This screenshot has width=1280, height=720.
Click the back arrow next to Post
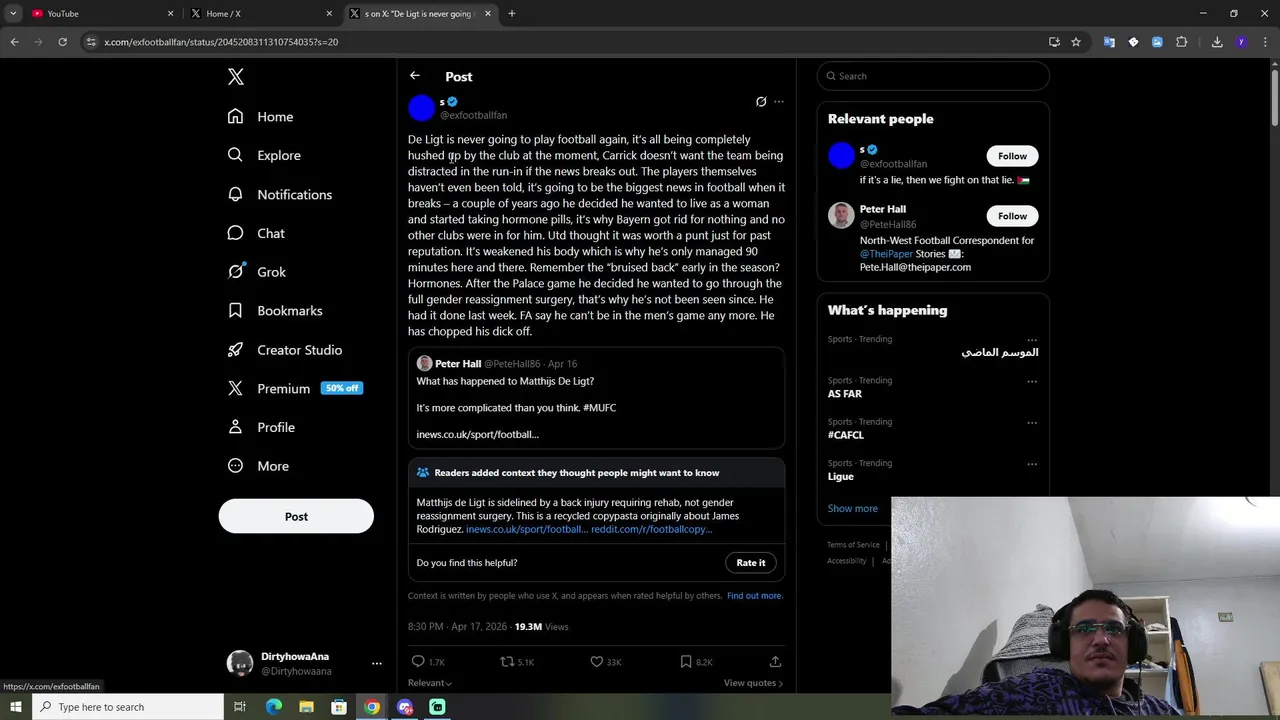click(415, 76)
